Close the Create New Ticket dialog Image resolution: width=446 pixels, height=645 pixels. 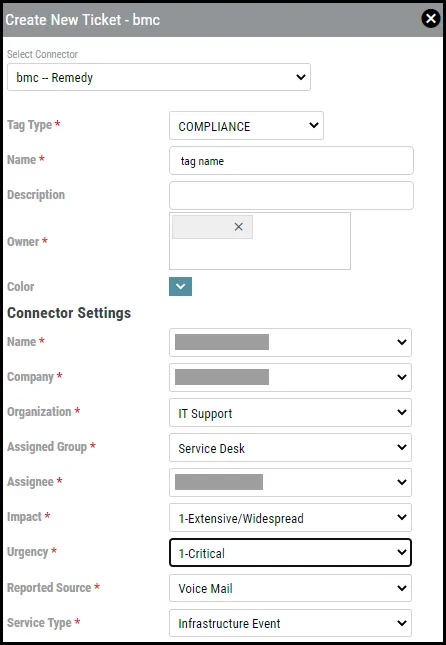click(431, 19)
